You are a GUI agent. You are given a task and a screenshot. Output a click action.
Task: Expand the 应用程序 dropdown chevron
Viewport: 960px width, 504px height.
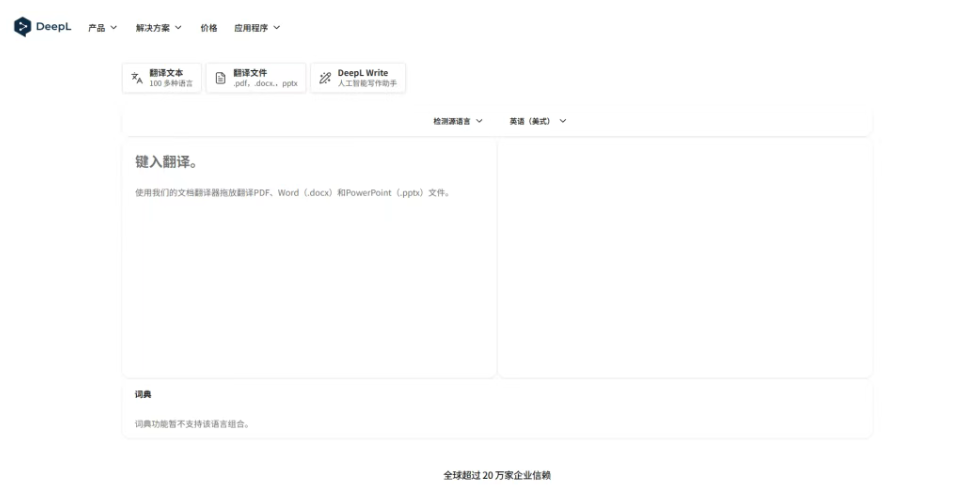pos(277,28)
